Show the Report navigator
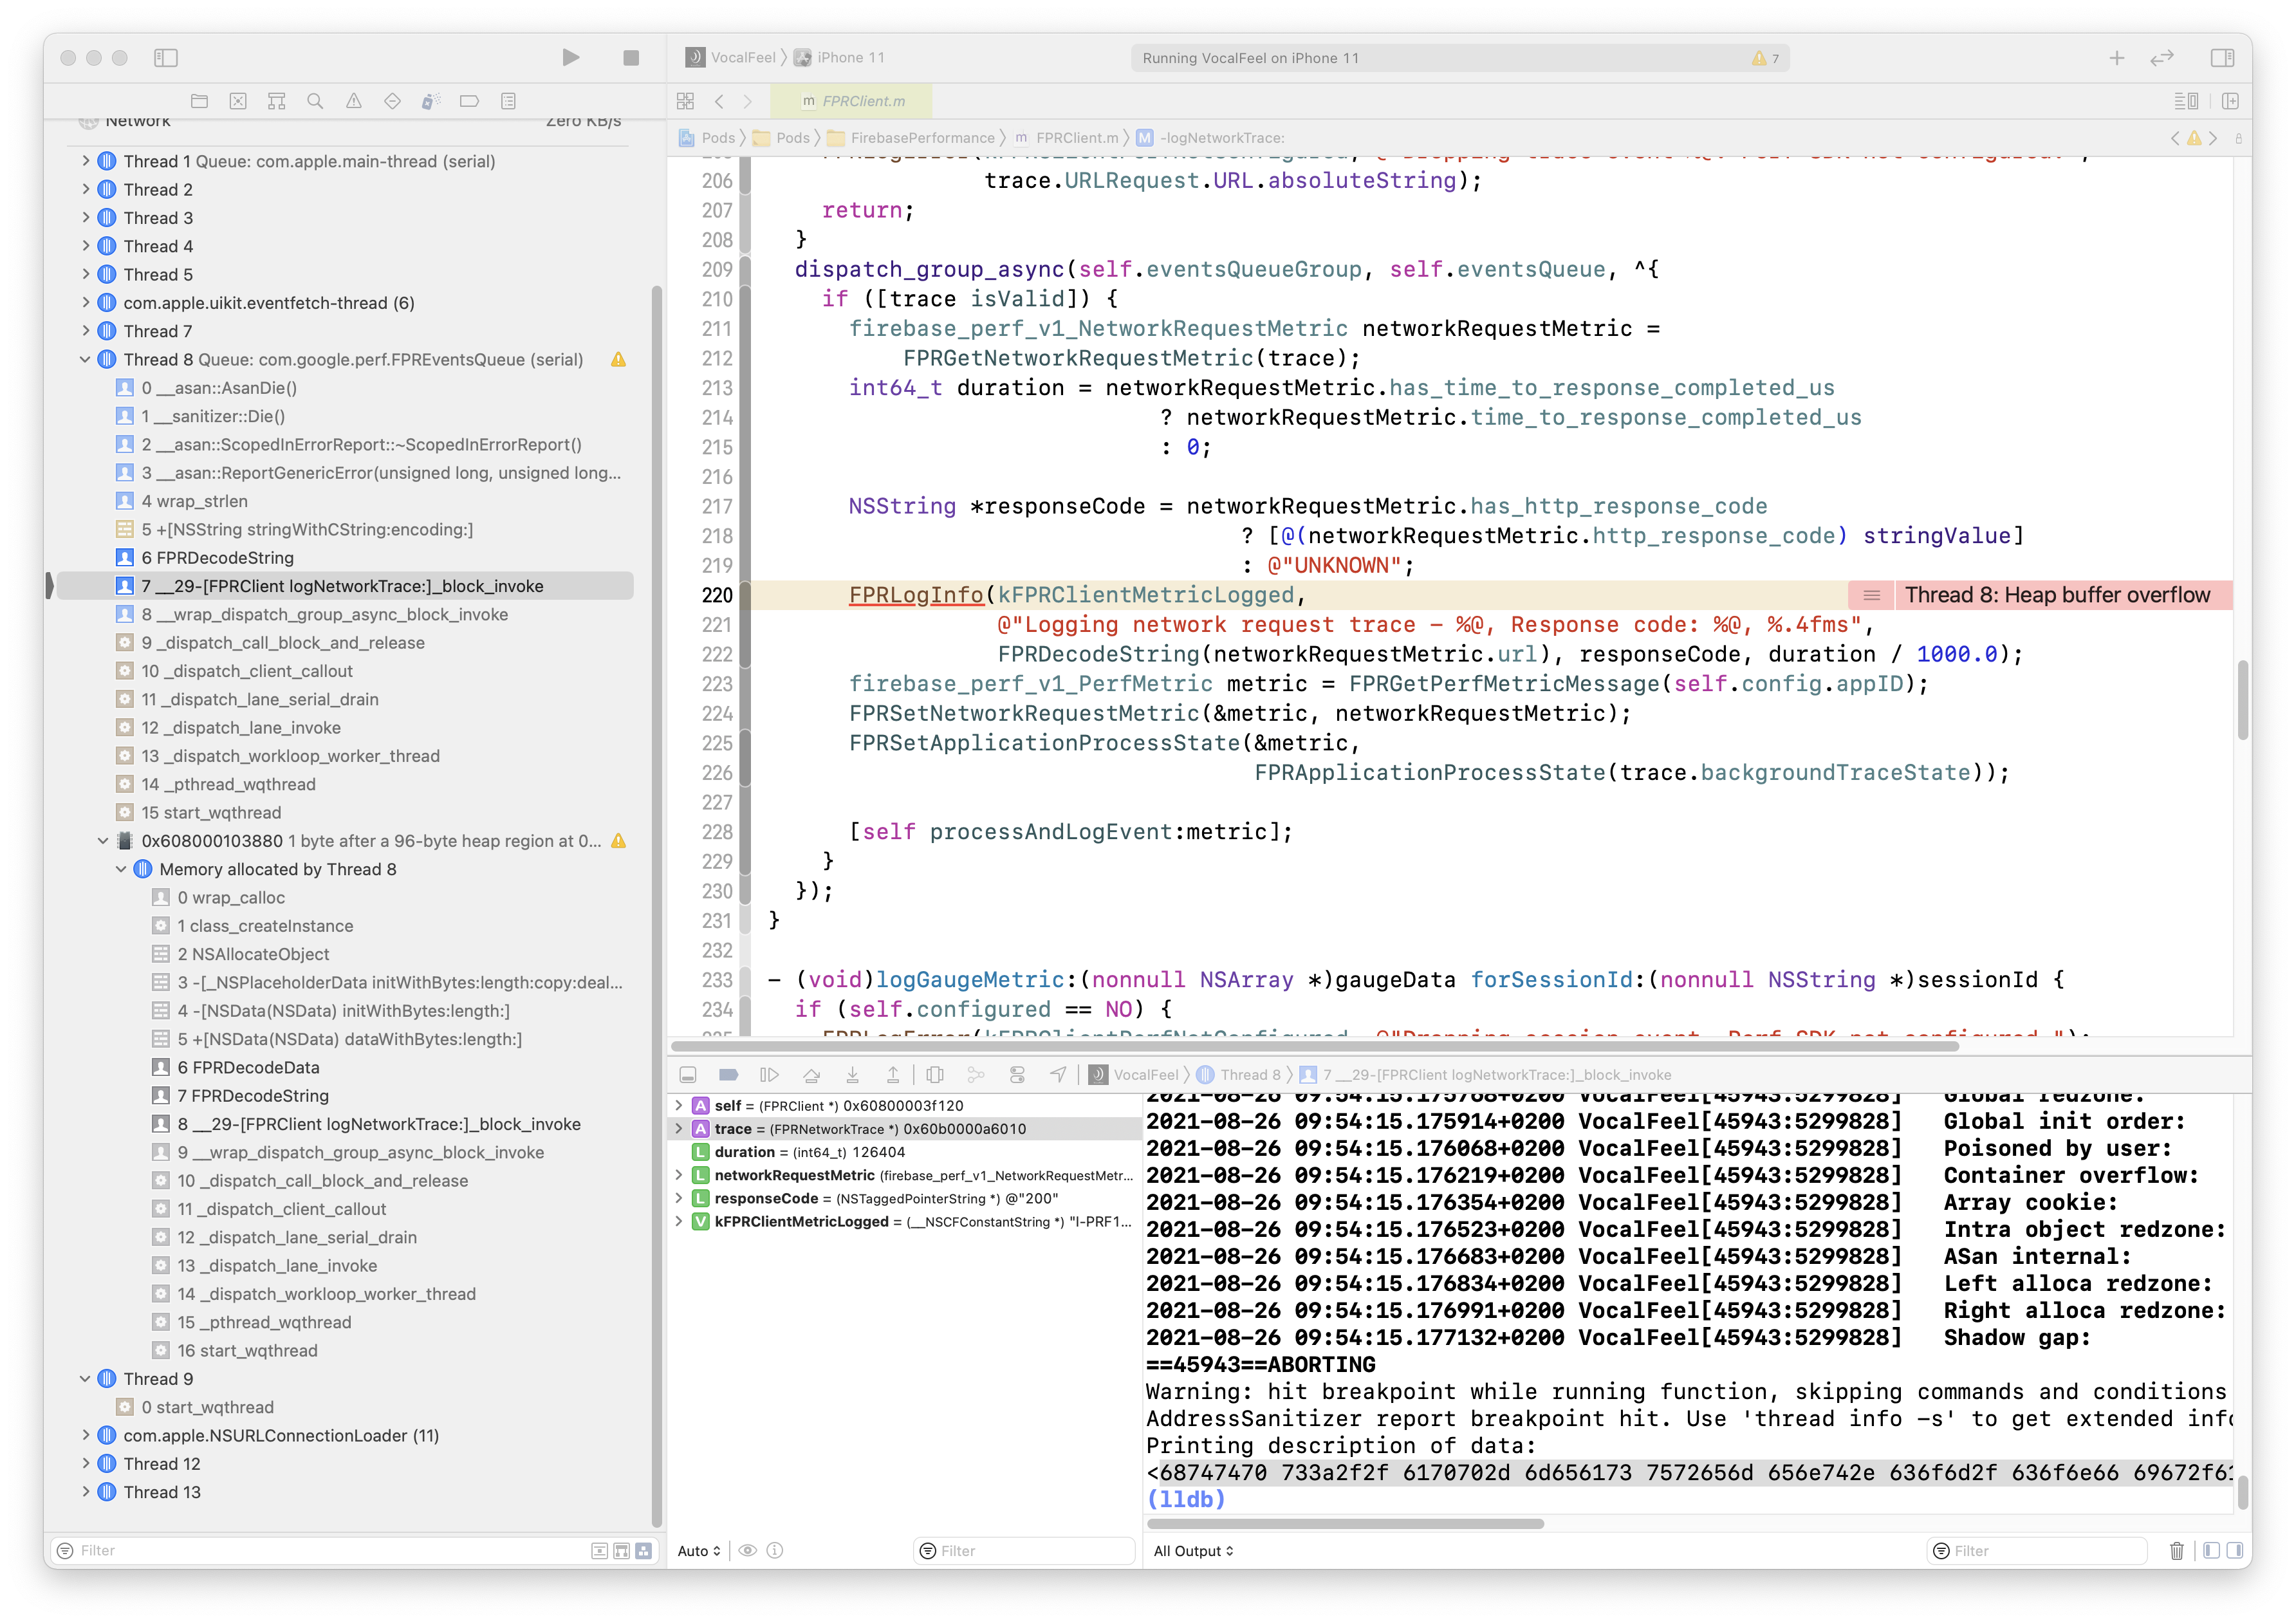 pyautogui.click(x=508, y=101)
